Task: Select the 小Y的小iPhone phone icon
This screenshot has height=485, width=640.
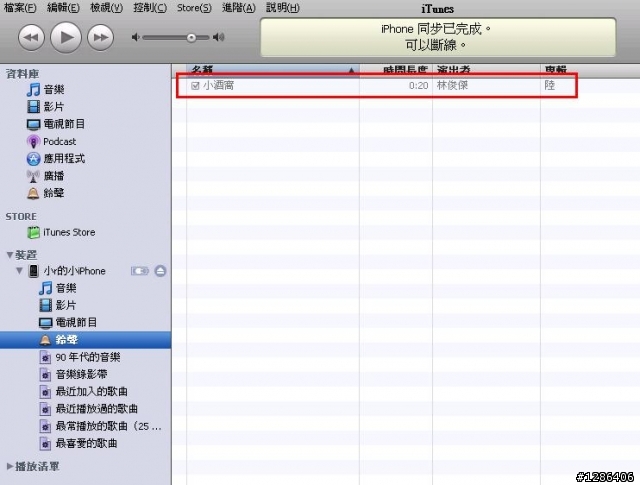Action: pyautogui.click(x=33, y=271)
